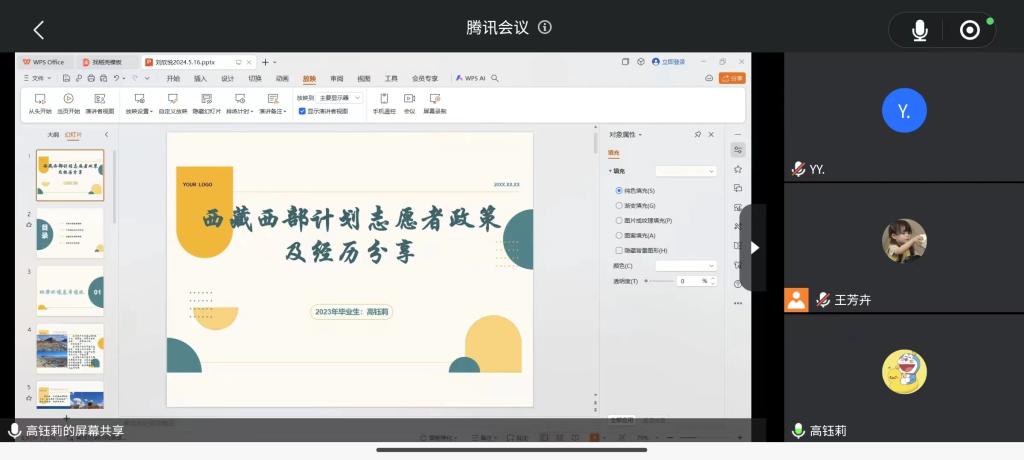This screenshot has width=1024, height=460.
Task: Switch to the 插入 ribbon tab
Action: coord(200,78)
